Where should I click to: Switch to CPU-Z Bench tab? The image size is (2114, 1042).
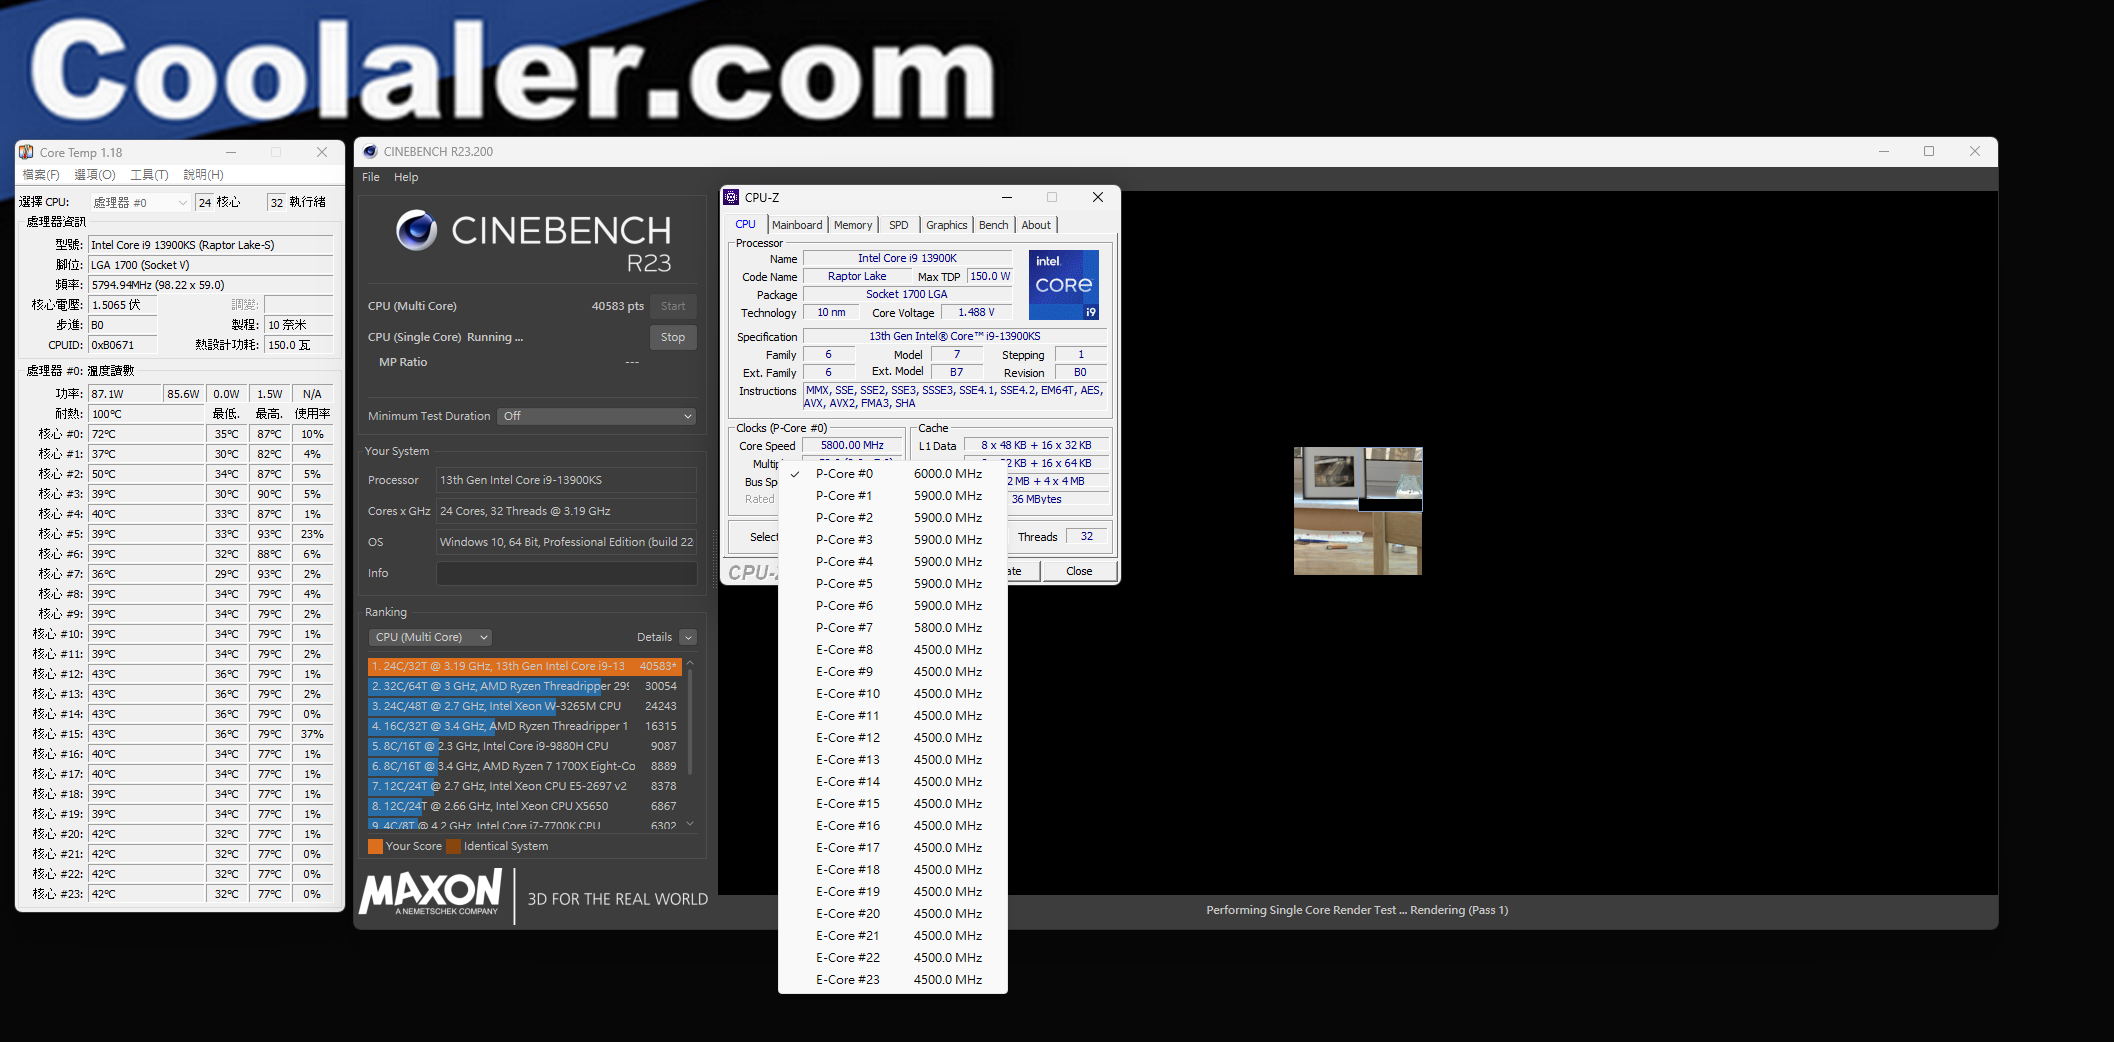pos(993,225)
